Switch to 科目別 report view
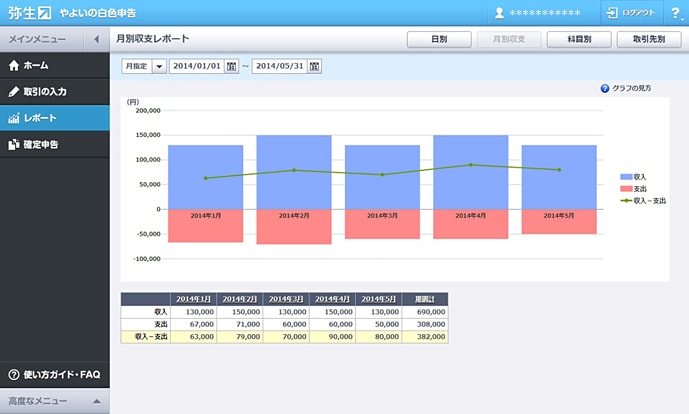 tap(579, 39)
